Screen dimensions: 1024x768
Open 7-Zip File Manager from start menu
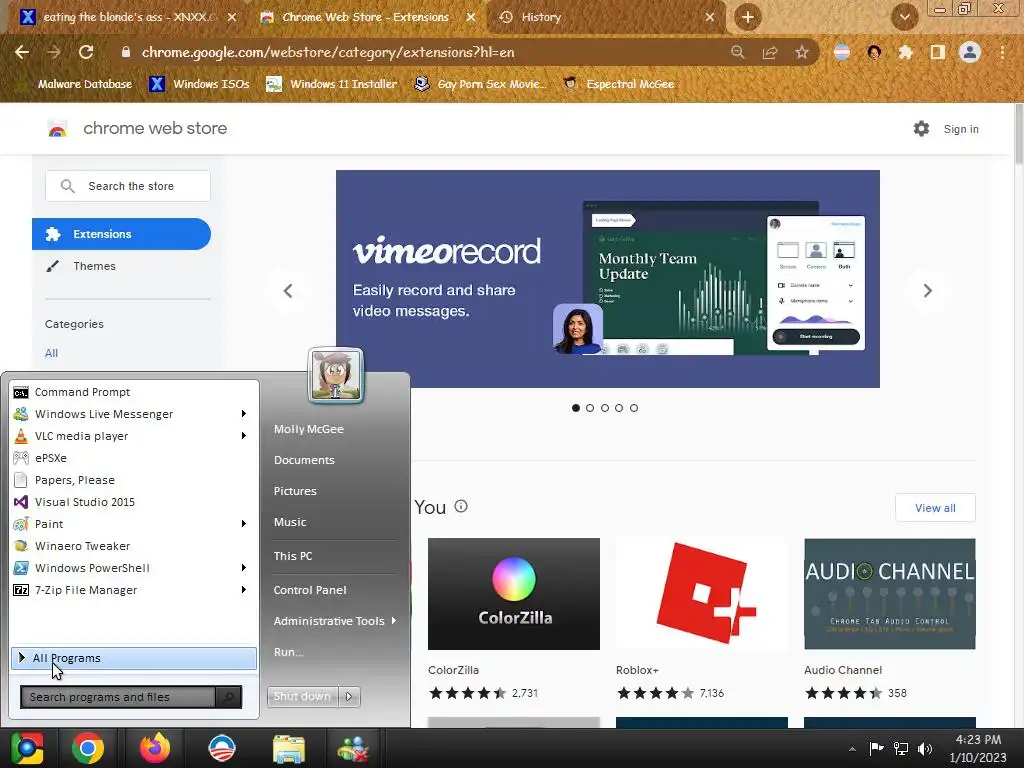(134, 590)
